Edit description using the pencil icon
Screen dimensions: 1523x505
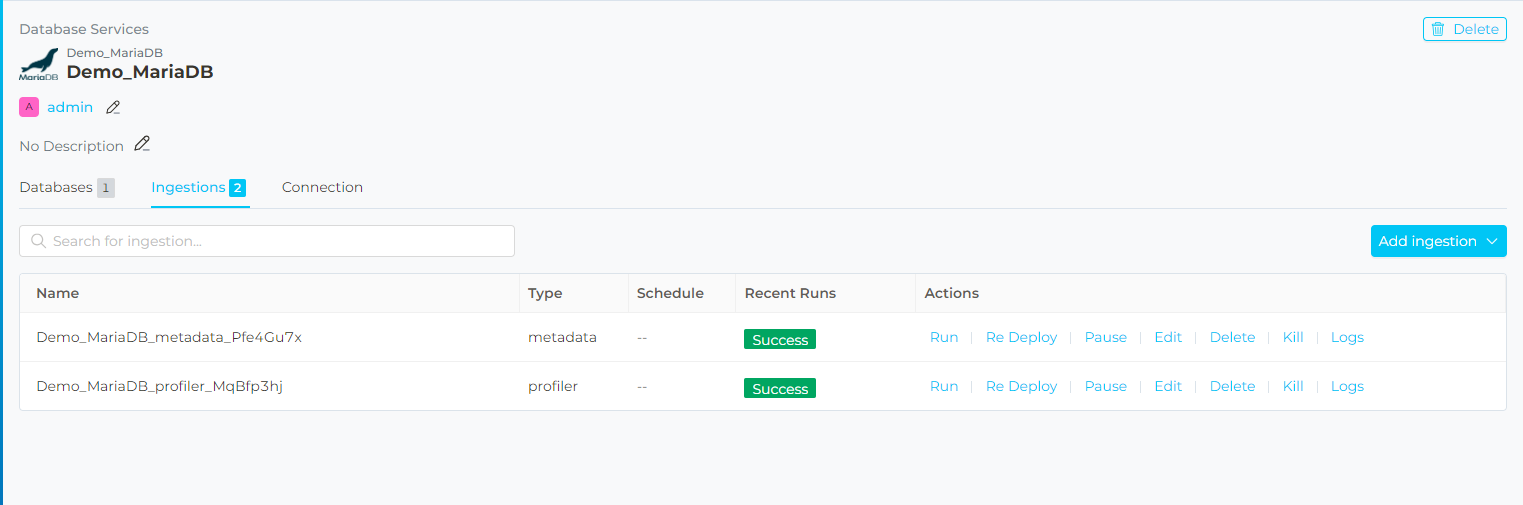(142, 145)
